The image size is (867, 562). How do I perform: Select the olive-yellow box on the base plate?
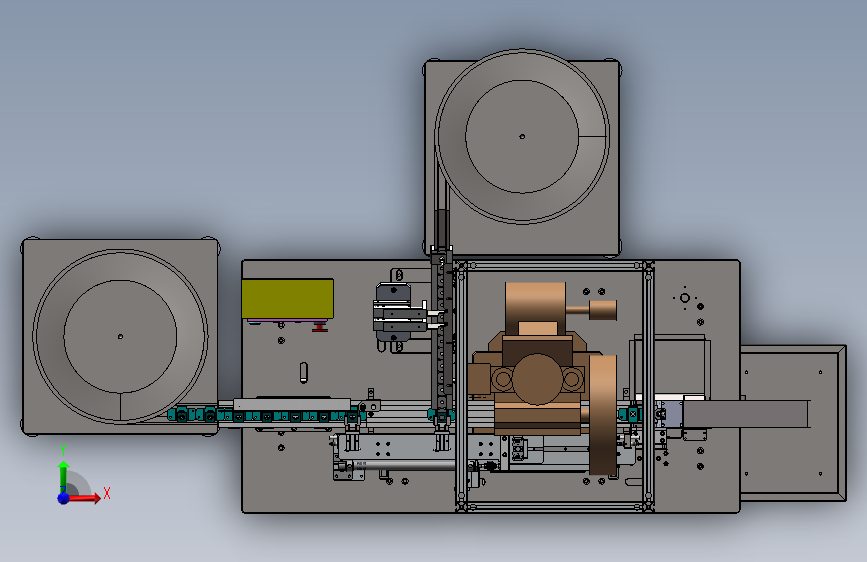click(288, 299)
